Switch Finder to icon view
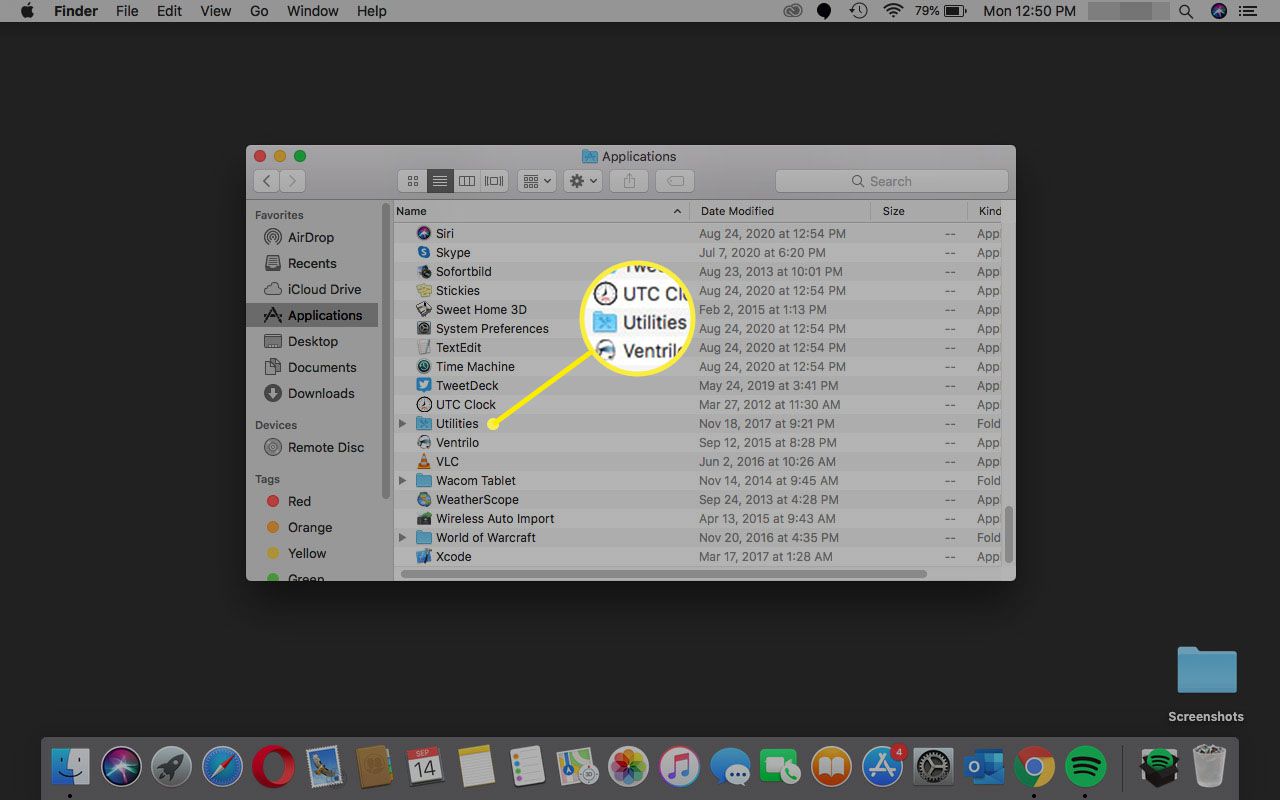Viewport: 1280px width, 800px height. [x=412, y=181]
